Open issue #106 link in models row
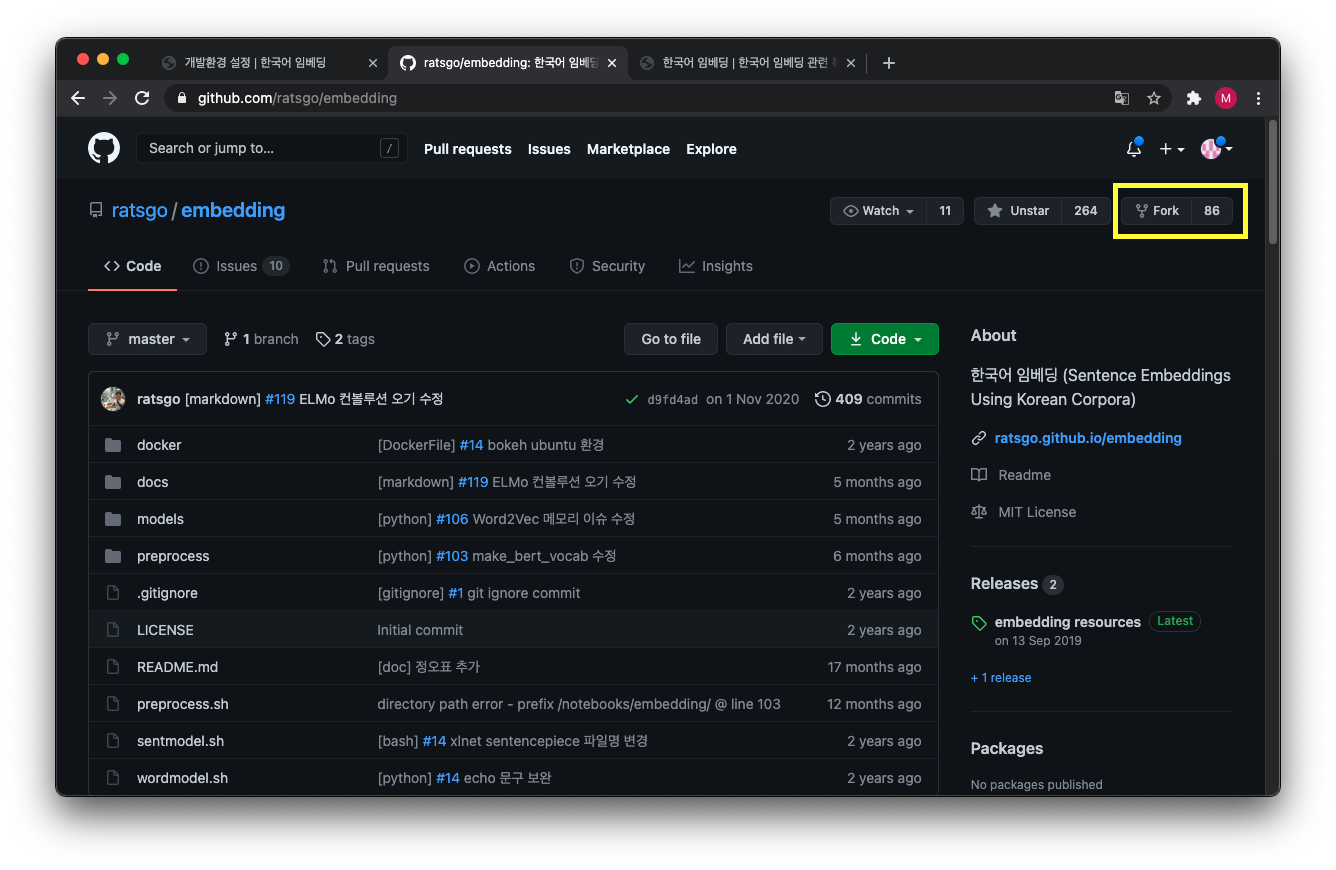Screen dimensions: 1336x870 tap(452, 519)
